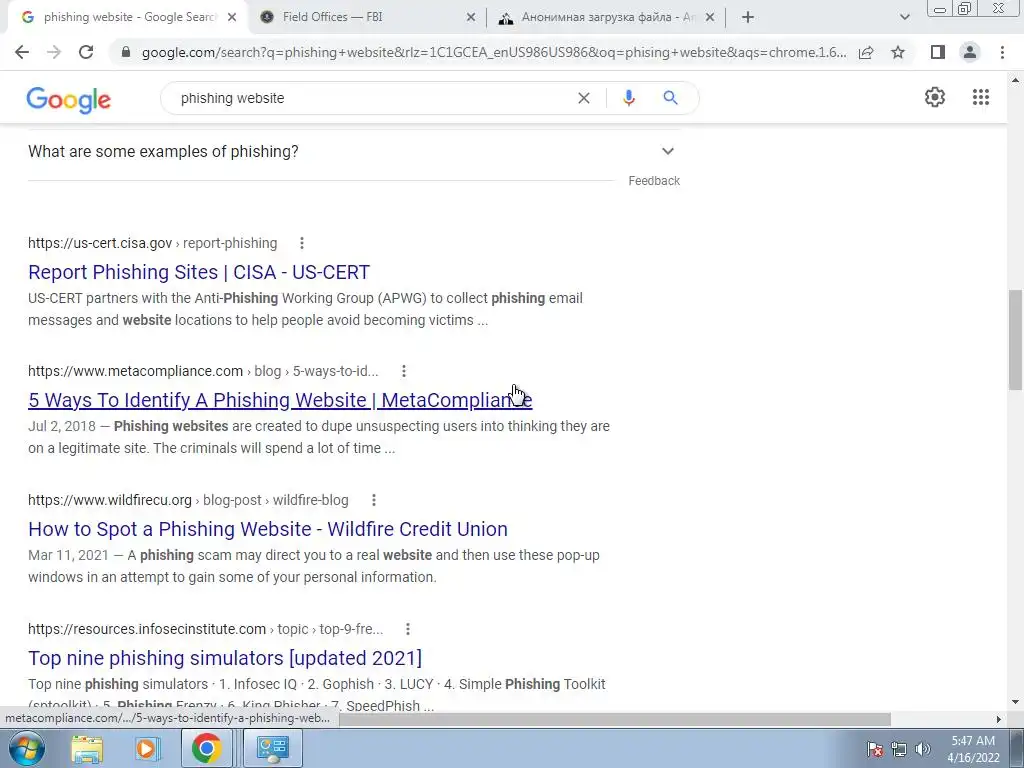Close the 'Анонимная загрузка файла' tab
1024x768 pixels.
coord(709,18)
